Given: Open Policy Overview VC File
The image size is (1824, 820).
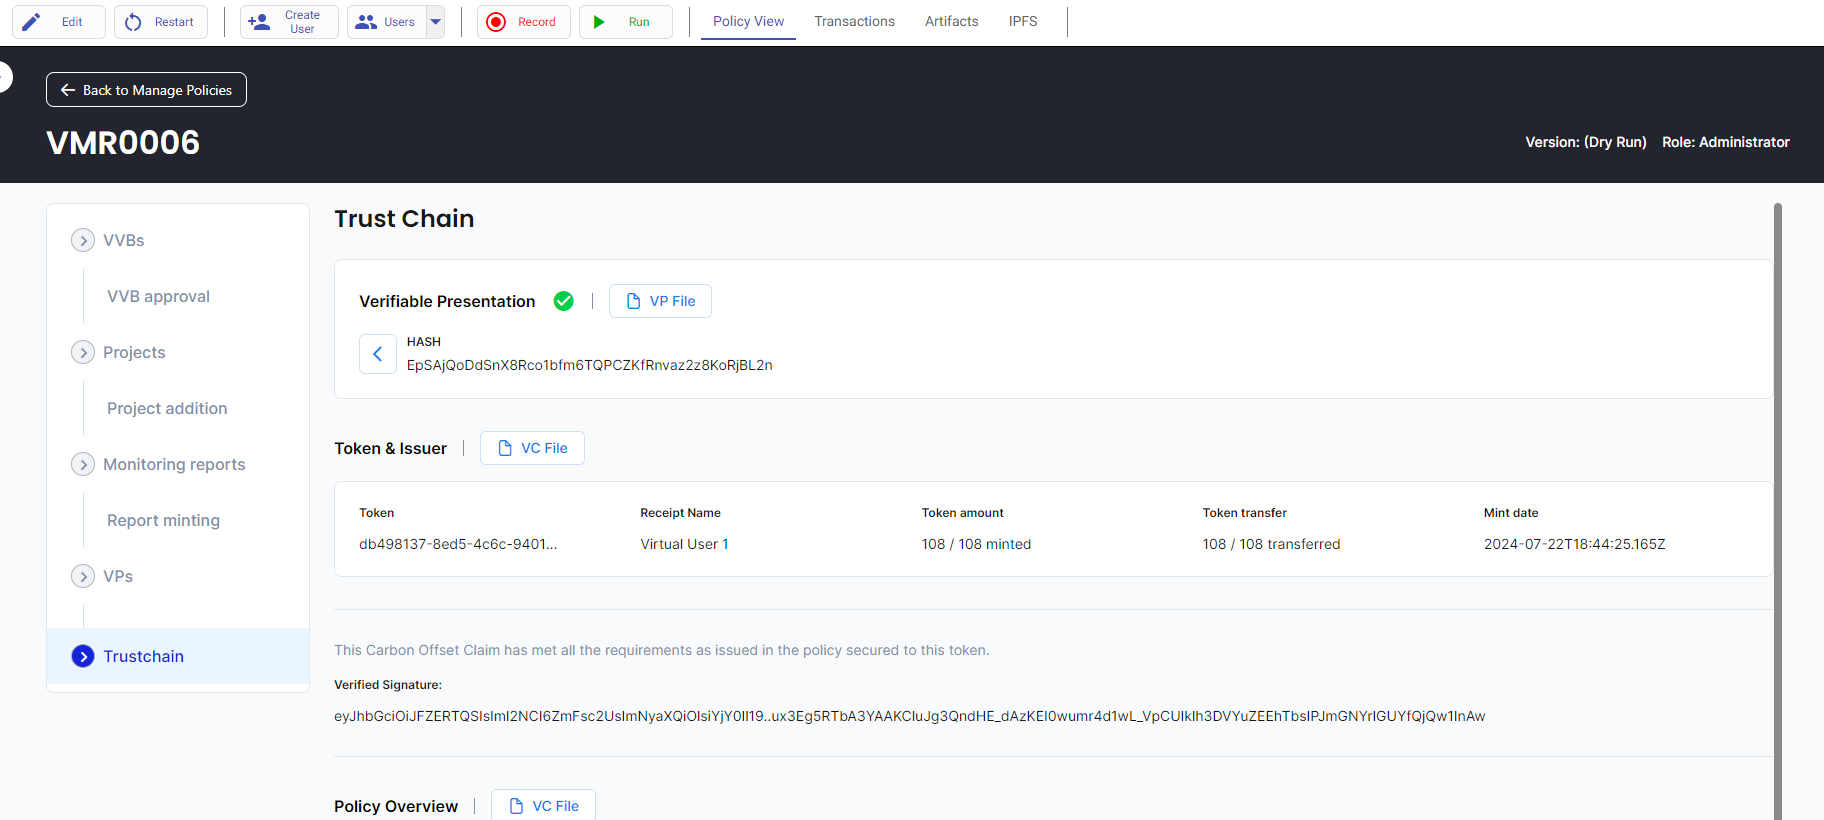Looking at the screenshot, I should (x=543, y=806).
